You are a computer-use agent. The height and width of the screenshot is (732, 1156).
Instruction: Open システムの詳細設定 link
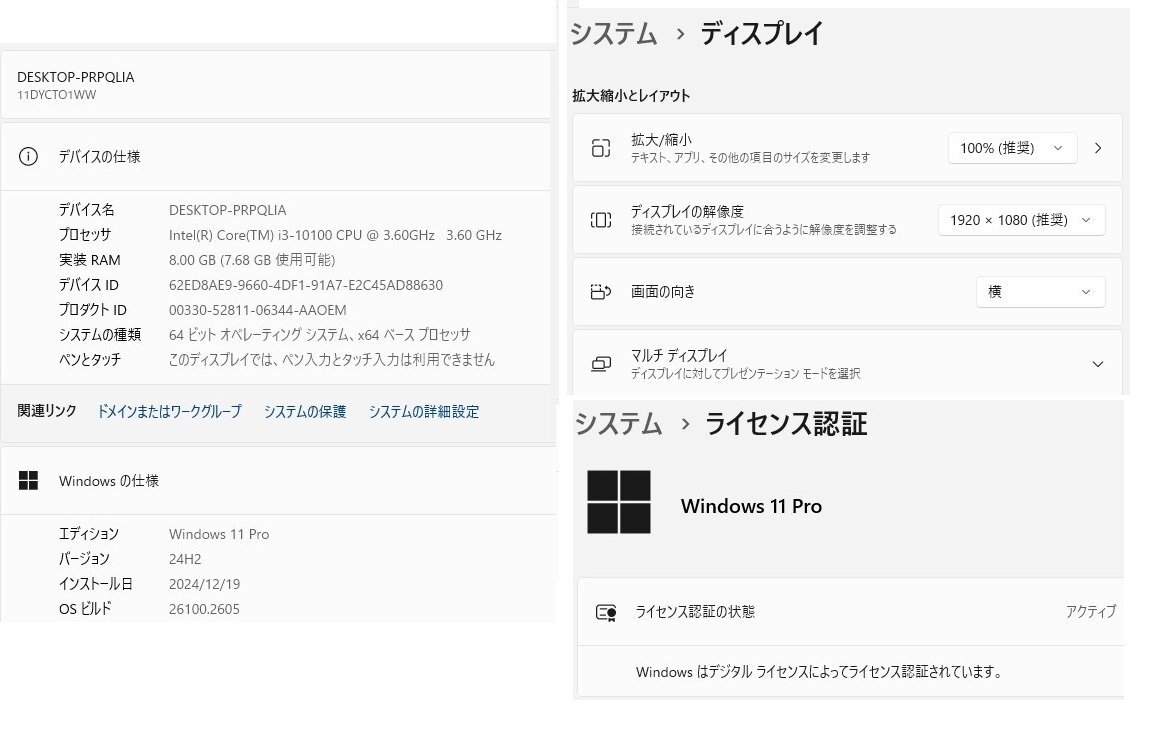tap(424, 411)
